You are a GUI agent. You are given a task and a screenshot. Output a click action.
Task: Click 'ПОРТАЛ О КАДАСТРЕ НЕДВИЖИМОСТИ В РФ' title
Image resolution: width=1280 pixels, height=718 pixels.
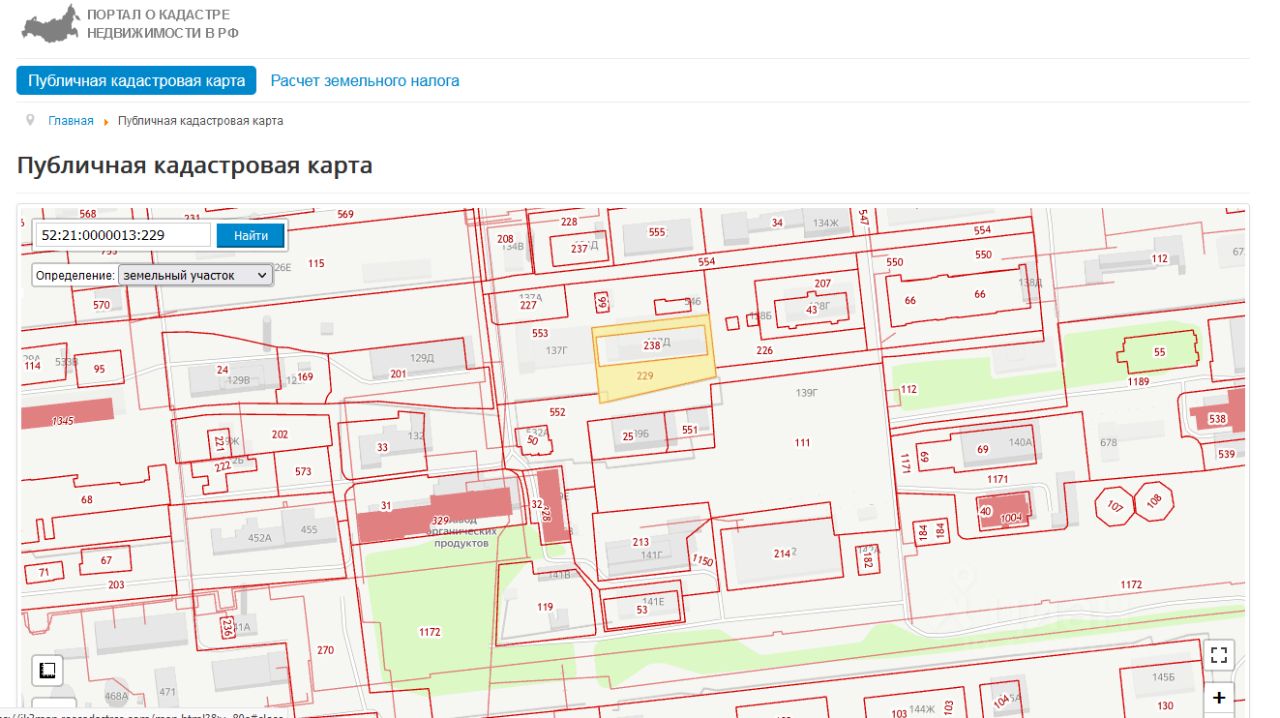pyautogui.click(x=163, y=24)
